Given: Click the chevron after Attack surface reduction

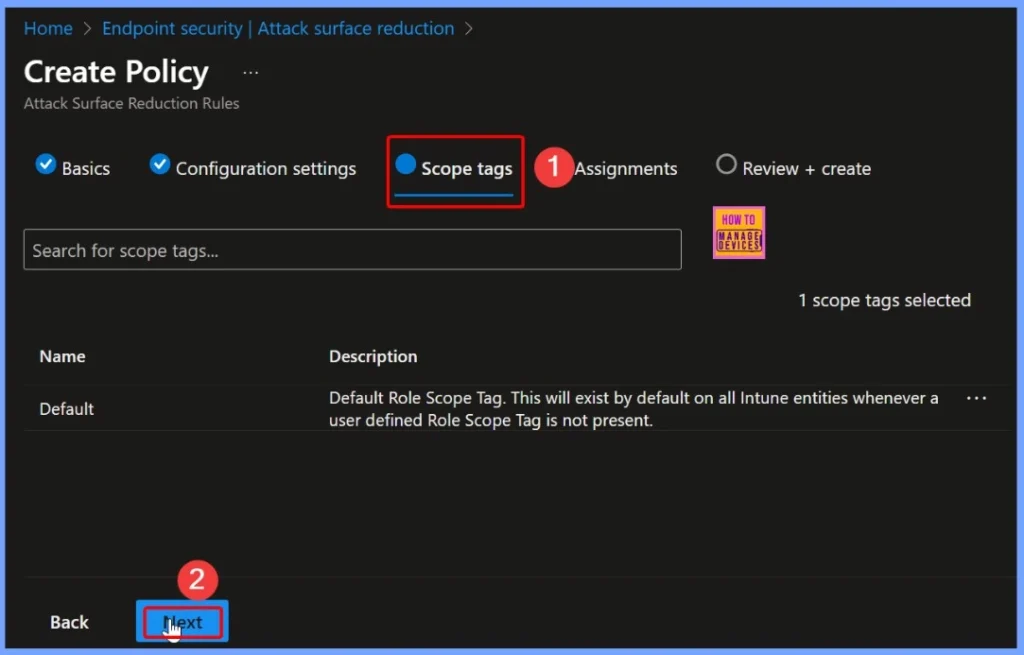Looking at the screenshot, I should [469, 29].
